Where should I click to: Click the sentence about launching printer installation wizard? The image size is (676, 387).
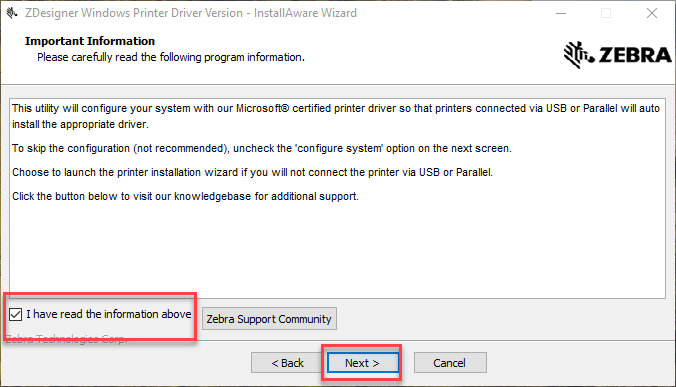click(252, 172)
